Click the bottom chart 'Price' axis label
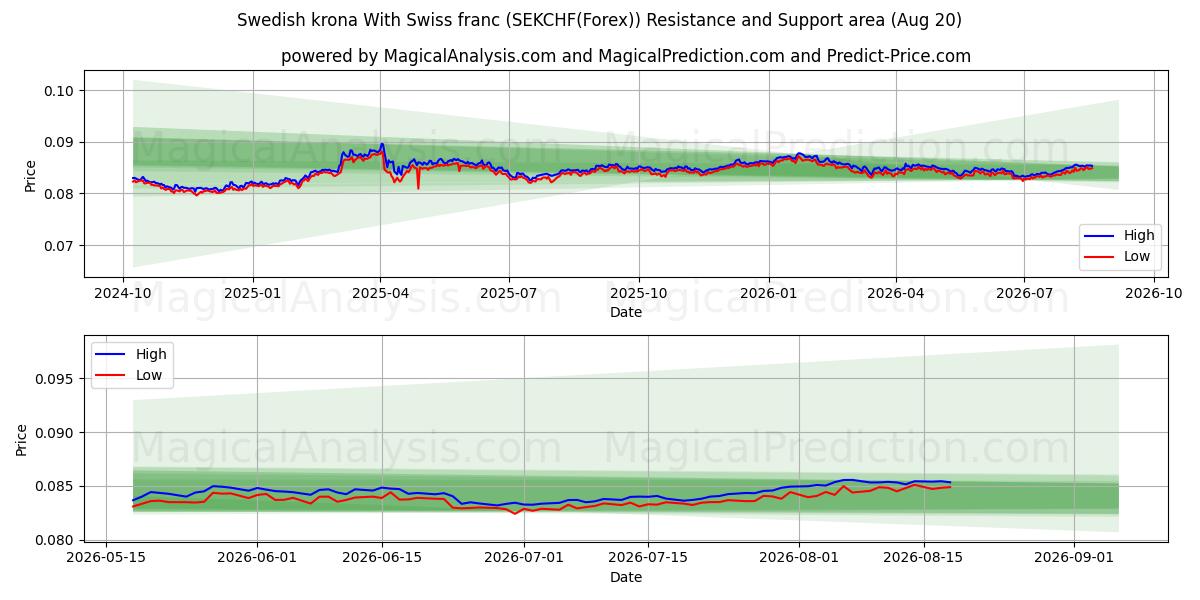This screenshot has height=600, width=1200. click(22, 439)
